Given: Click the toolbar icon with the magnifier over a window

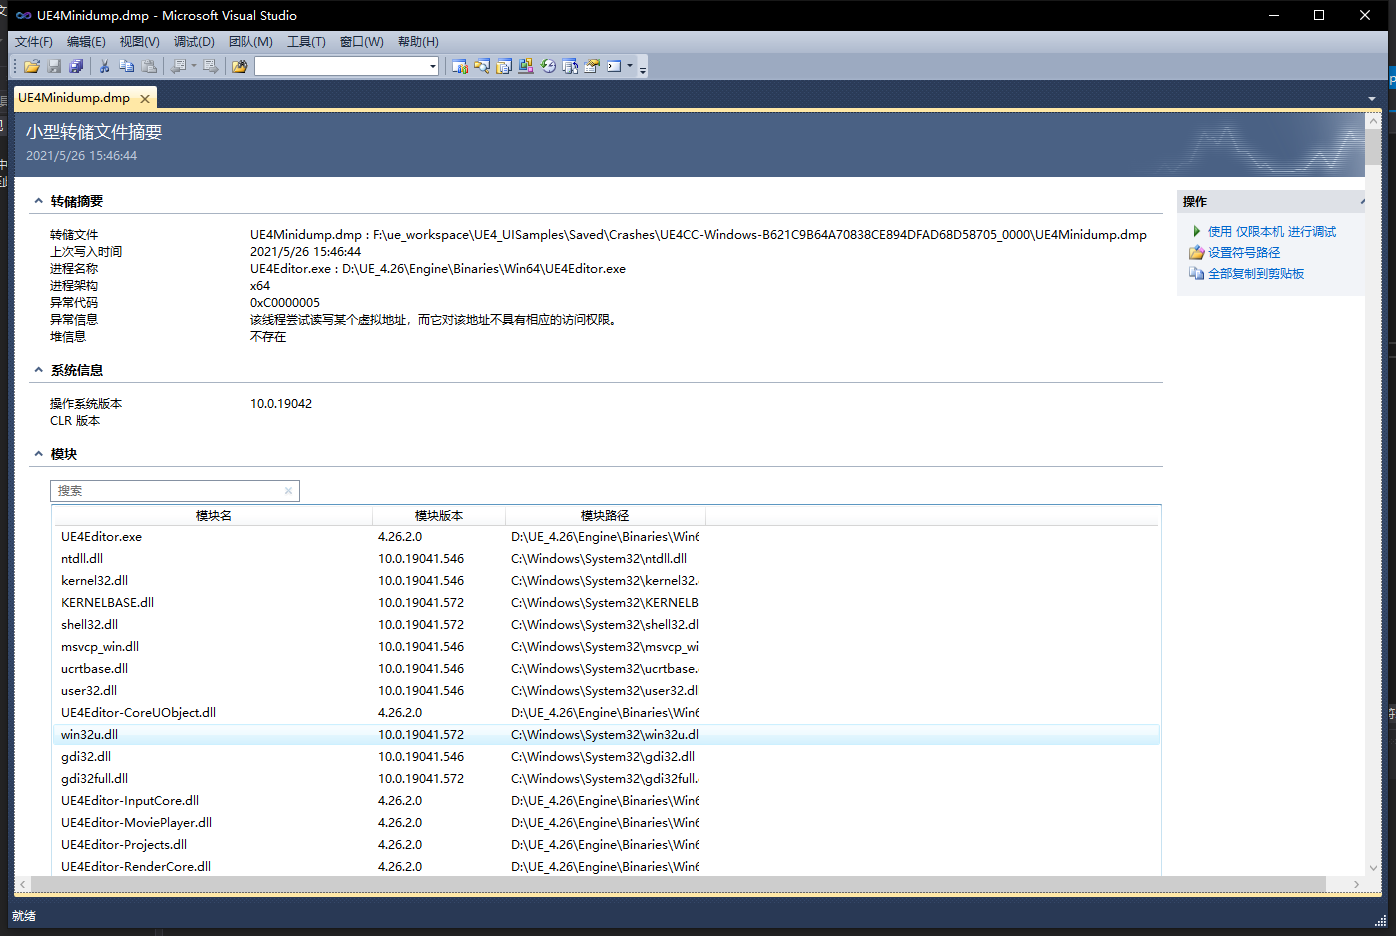Looking at the screenshot, I should click(x=482, y=66).
